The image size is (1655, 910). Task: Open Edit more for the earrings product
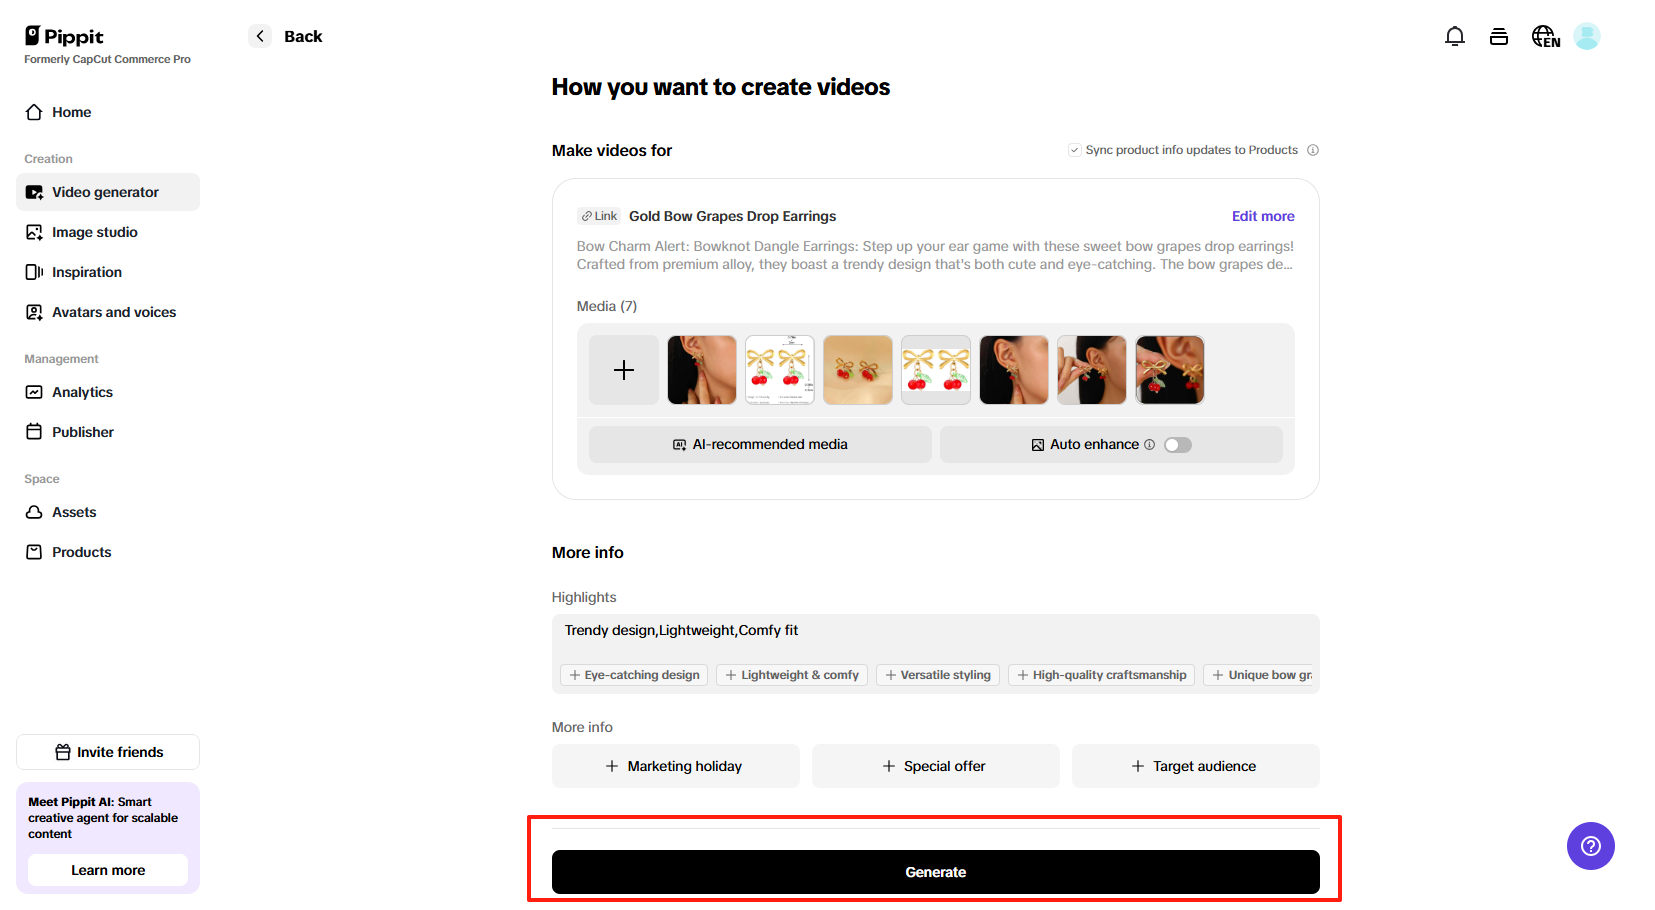(x=1263, y=216)
